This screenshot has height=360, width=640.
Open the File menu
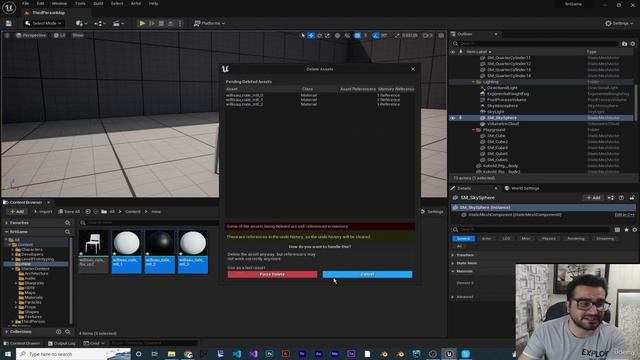pyautogui.click(x=25, y=4)
